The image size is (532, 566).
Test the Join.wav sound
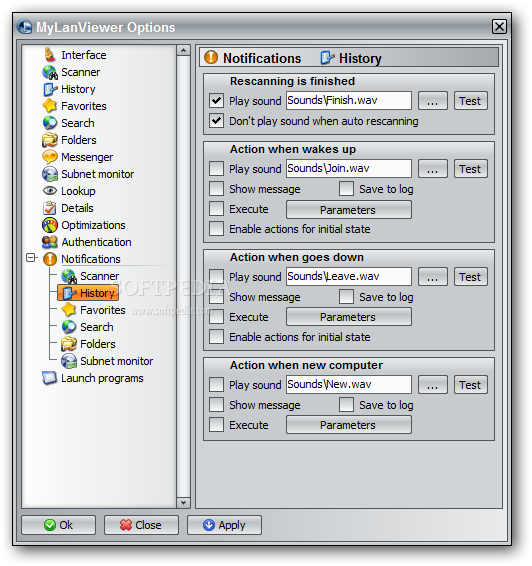[471, 169]
